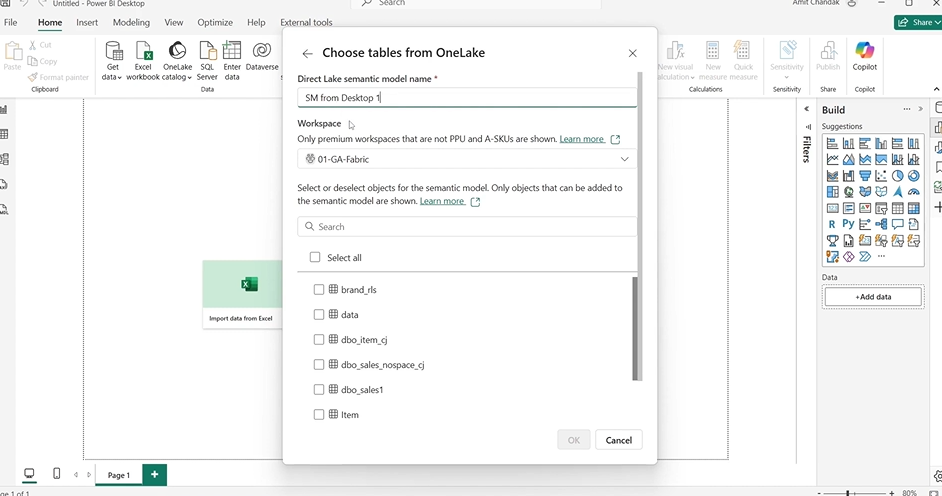The width and height of the screenshot is (942, 496).
Task: Select the treemap visual
Action: click(x=832, y=192)
